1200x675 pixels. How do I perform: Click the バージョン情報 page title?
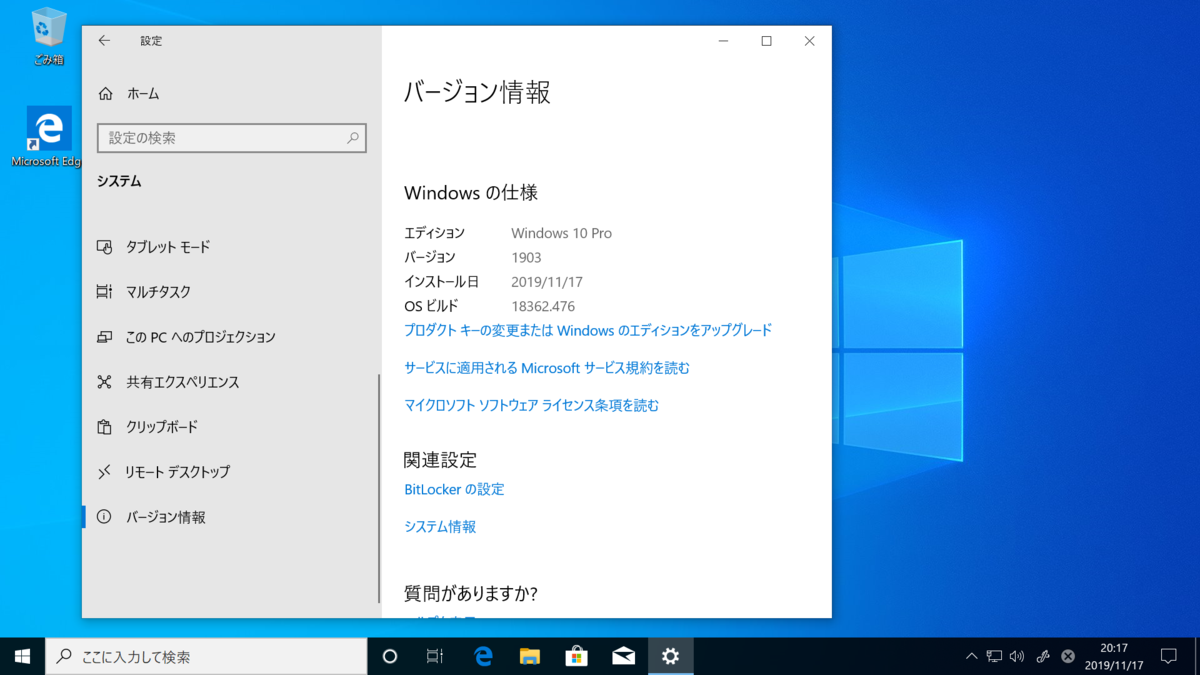coord(477,93)
